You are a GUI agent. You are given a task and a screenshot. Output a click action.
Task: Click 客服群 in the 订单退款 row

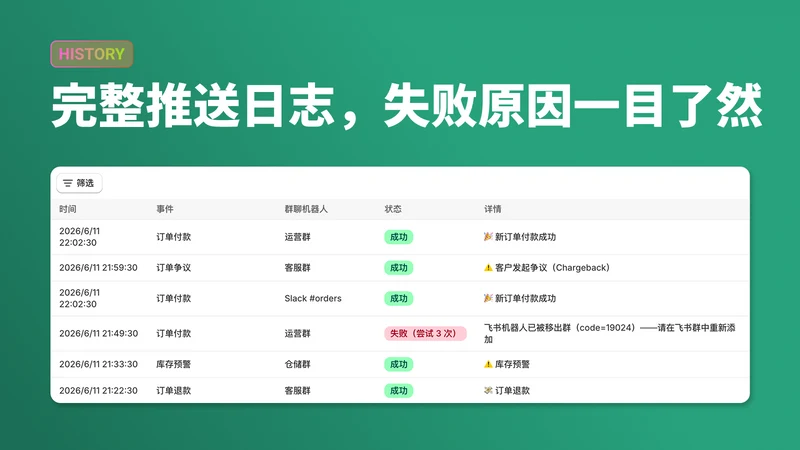pos(297,390)
